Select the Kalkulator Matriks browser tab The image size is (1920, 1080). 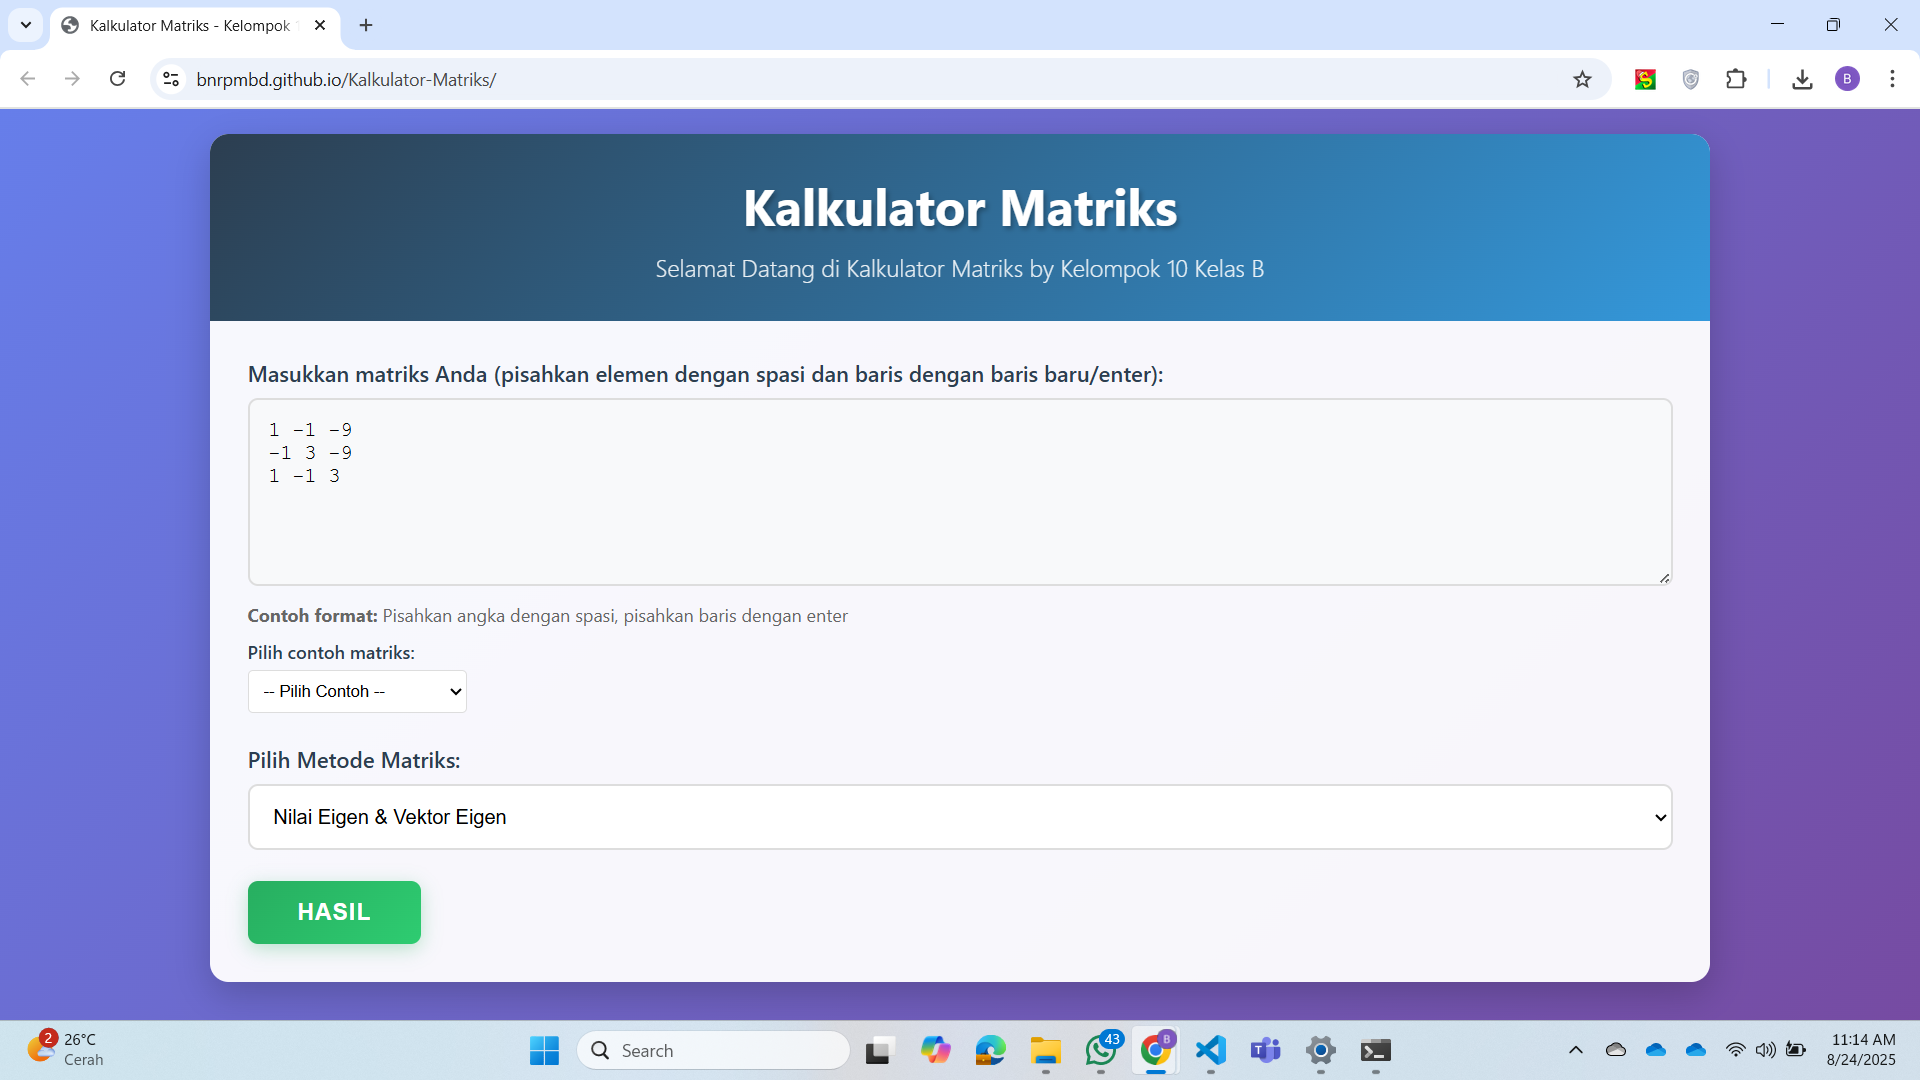click(x=195, y=25)
